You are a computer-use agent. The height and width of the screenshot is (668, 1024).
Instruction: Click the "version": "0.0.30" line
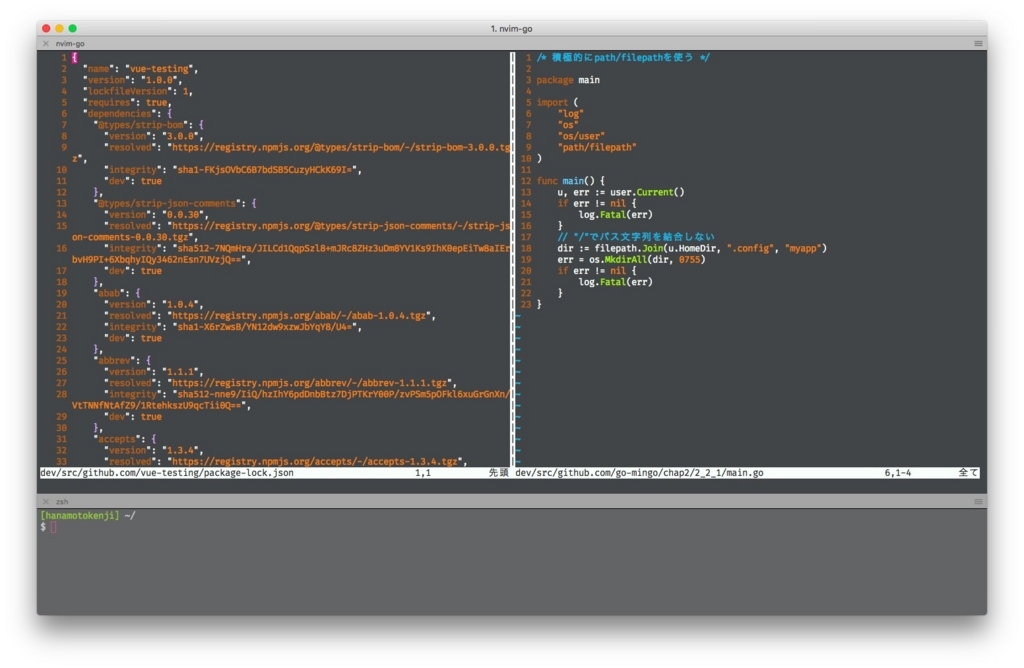click(x=156, y=214)
